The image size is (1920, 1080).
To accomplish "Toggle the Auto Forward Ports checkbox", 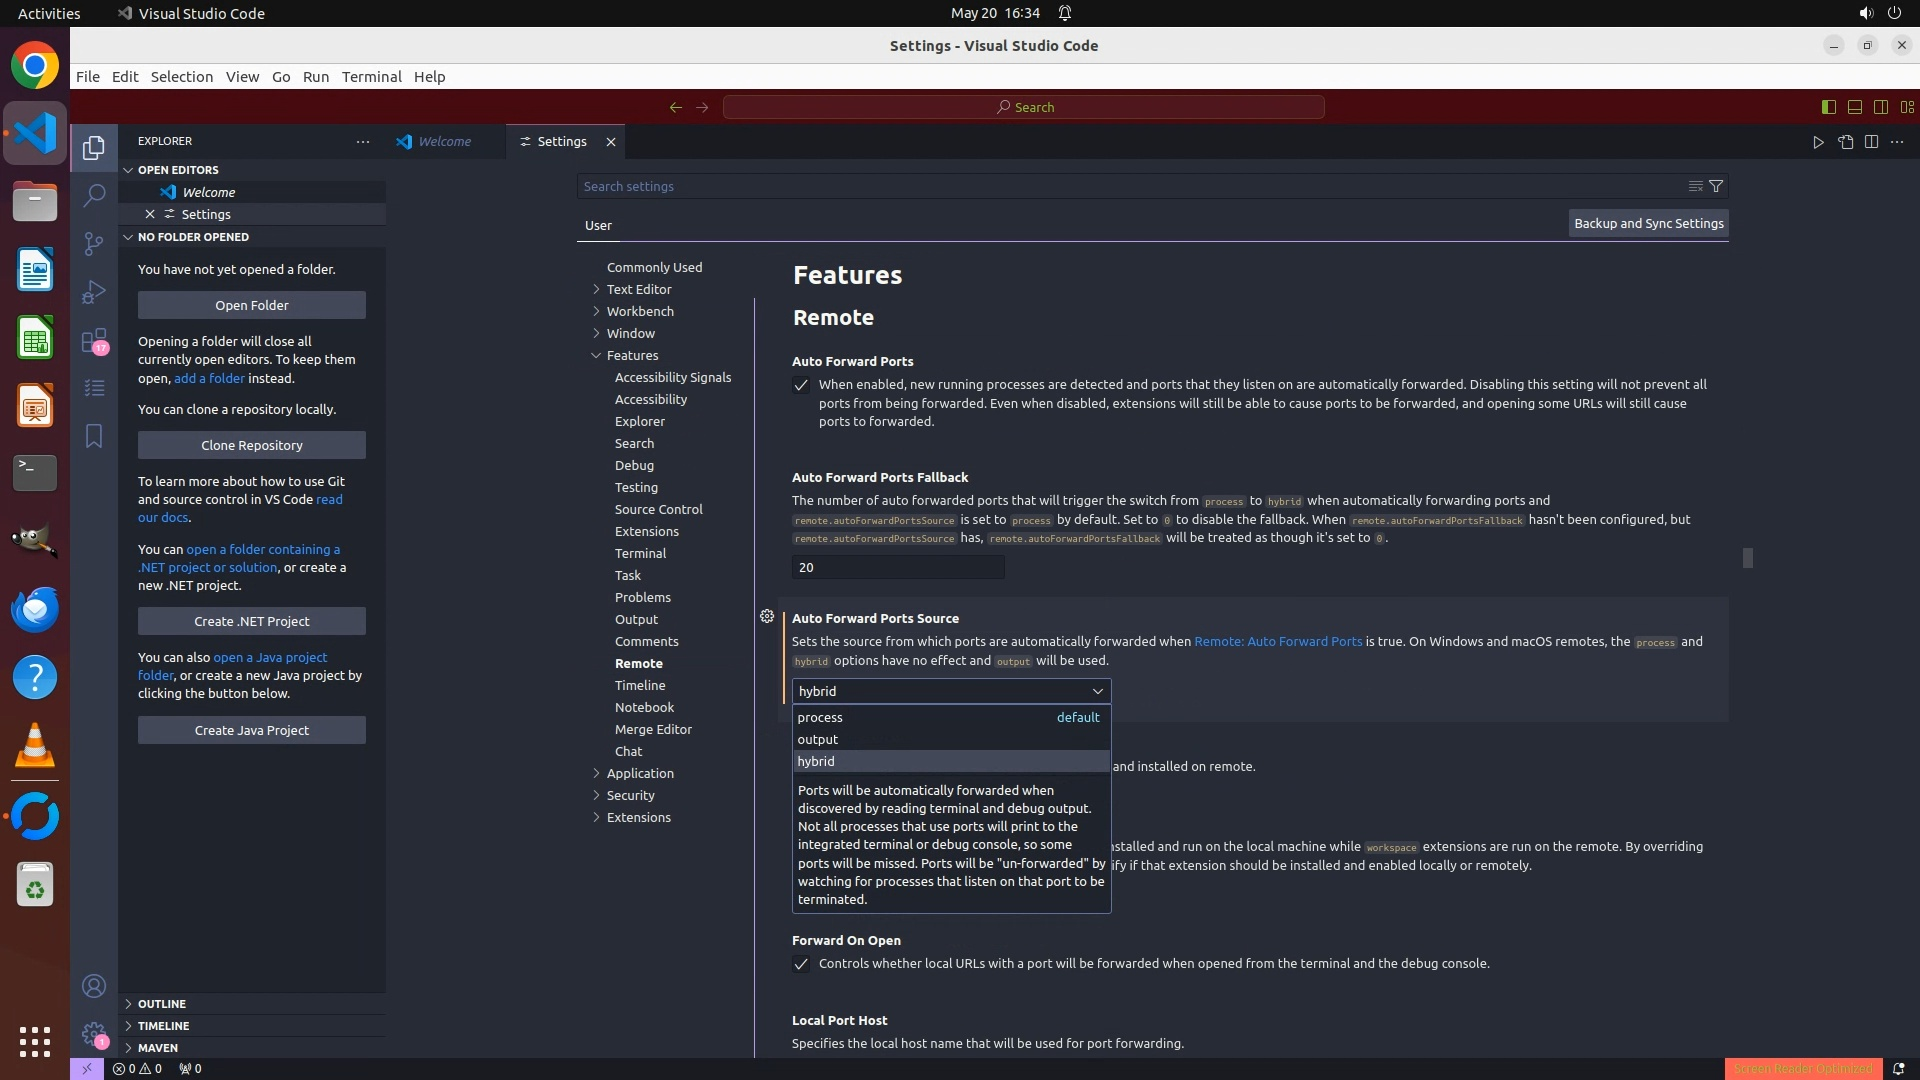I will 801,386.
